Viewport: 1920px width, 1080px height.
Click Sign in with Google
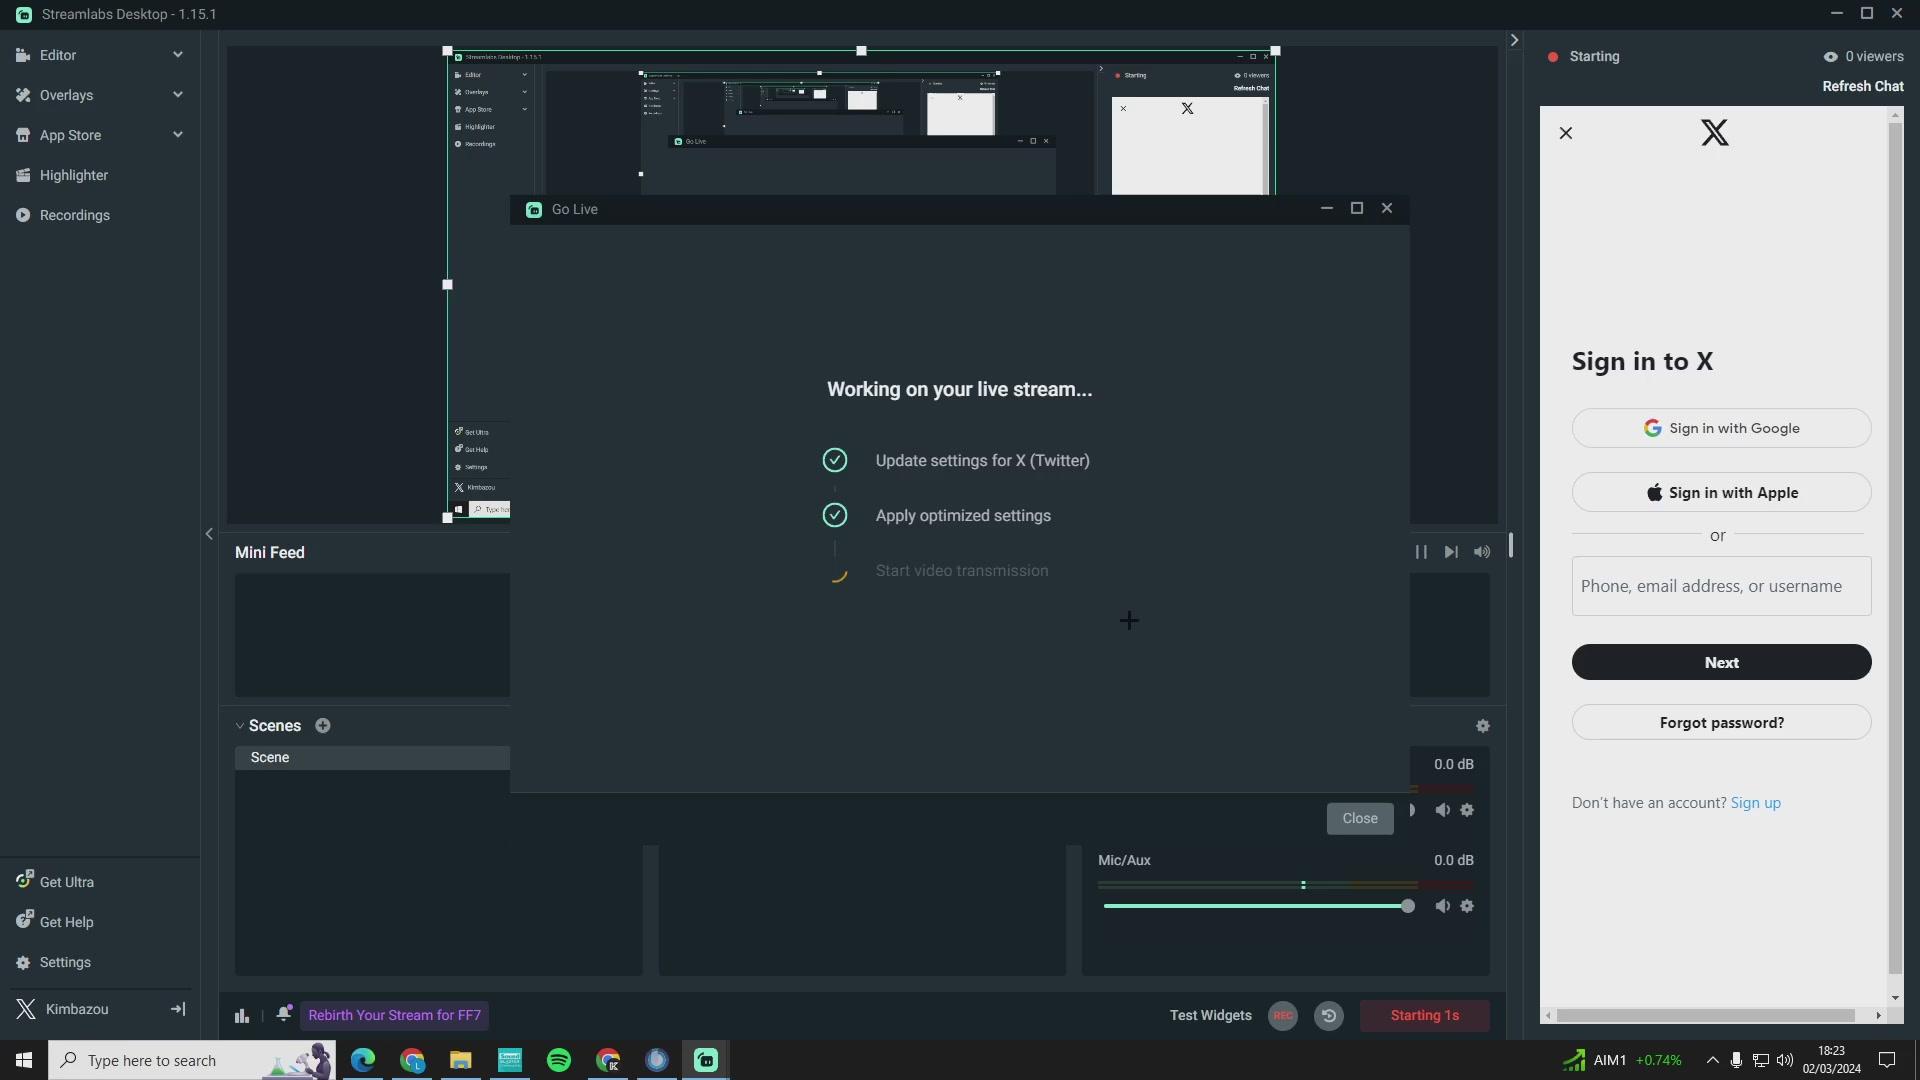coord(1721,428)
